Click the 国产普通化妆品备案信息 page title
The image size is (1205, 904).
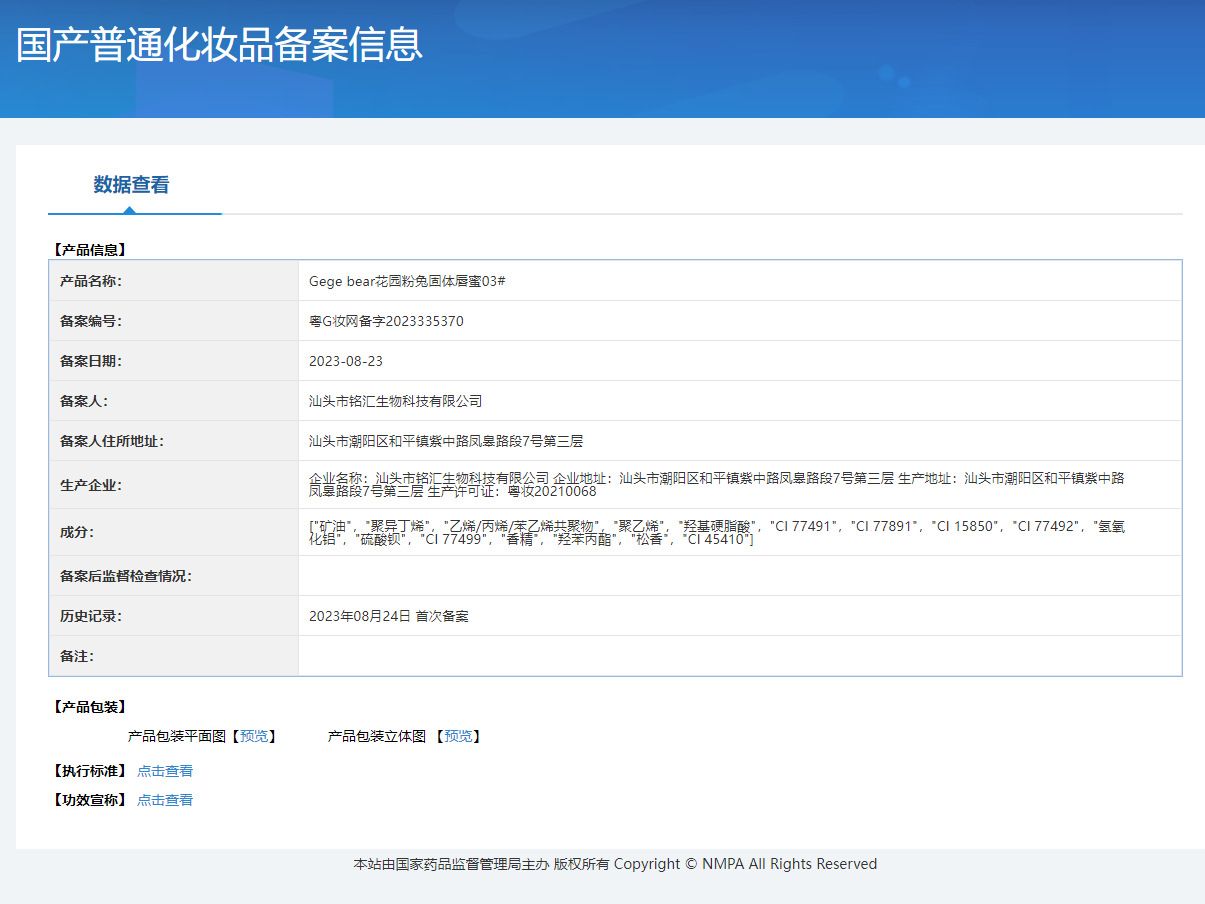[x=219, y=45]
